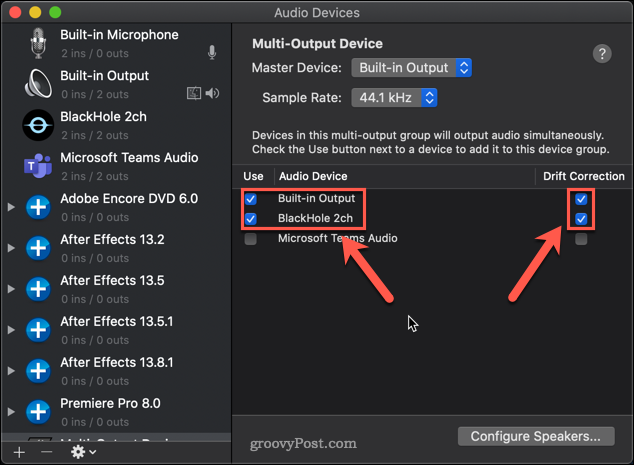634x465 pixels.
Task: Click the Built-in Output speaker icon
Action: coord(38,85)
